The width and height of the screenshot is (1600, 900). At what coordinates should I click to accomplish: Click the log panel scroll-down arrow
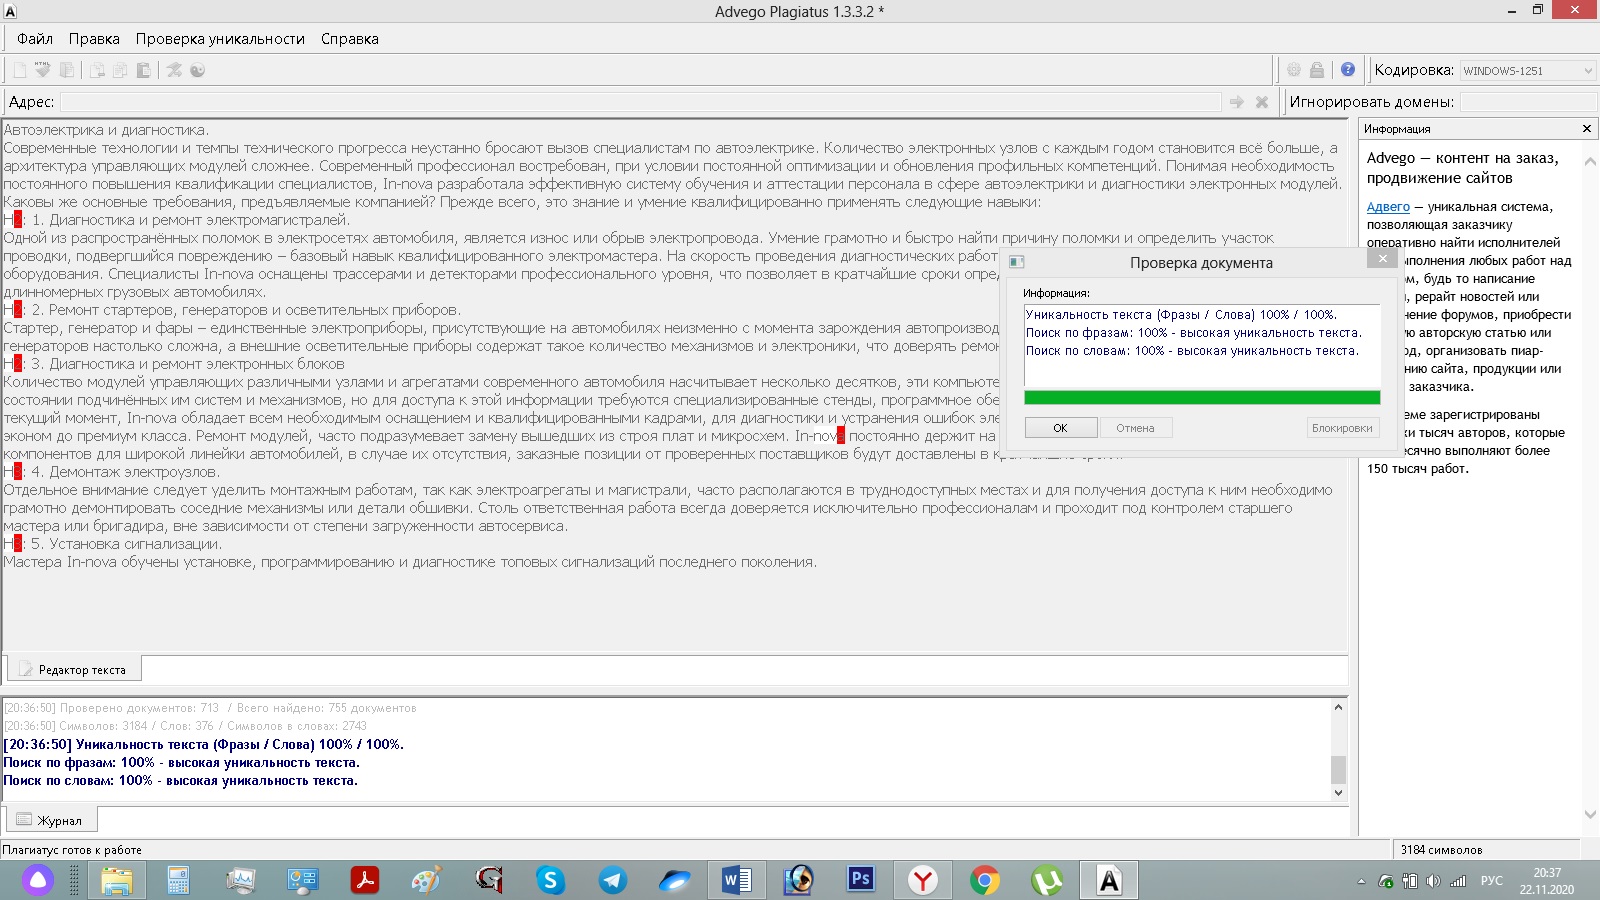[1338, 793]
